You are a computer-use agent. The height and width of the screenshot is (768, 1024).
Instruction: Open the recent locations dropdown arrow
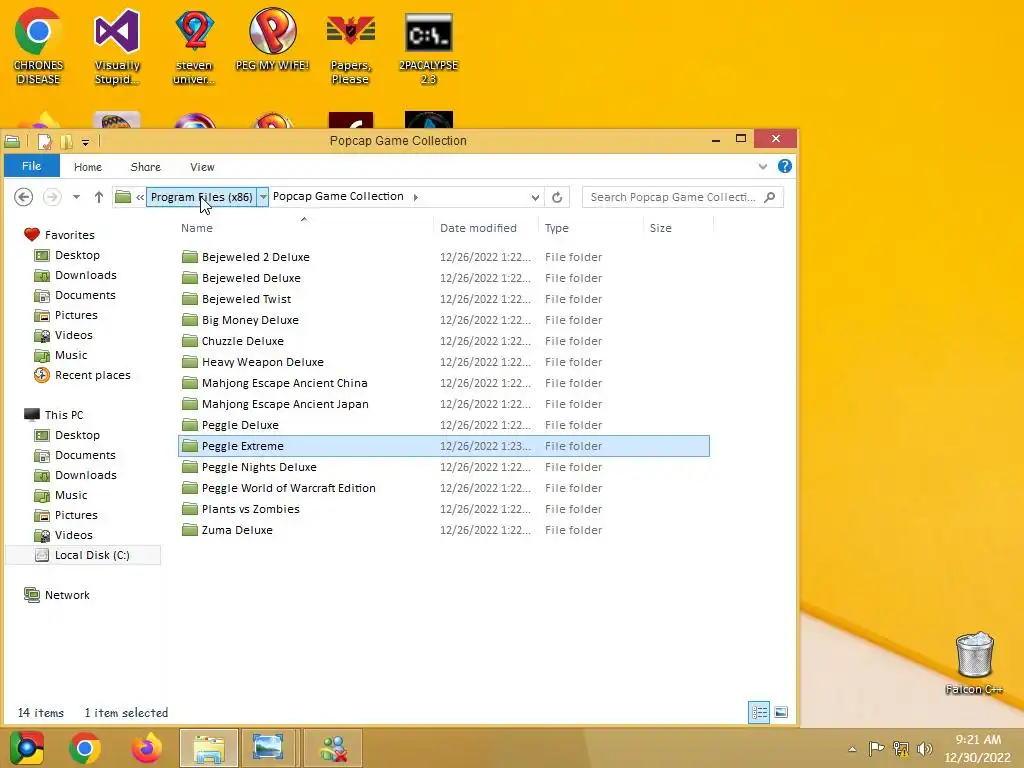tap(76, 197)
